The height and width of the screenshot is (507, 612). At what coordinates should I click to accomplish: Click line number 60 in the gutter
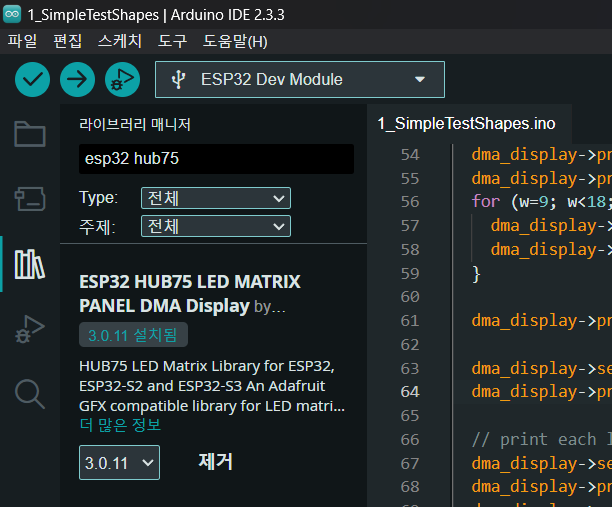[x=410, y=297]
